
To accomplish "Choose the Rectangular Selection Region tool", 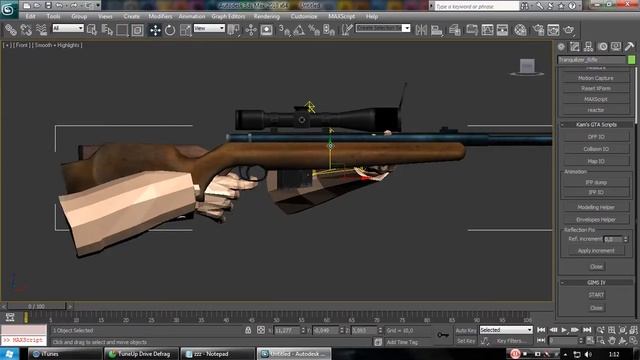I will click(122, 30).
